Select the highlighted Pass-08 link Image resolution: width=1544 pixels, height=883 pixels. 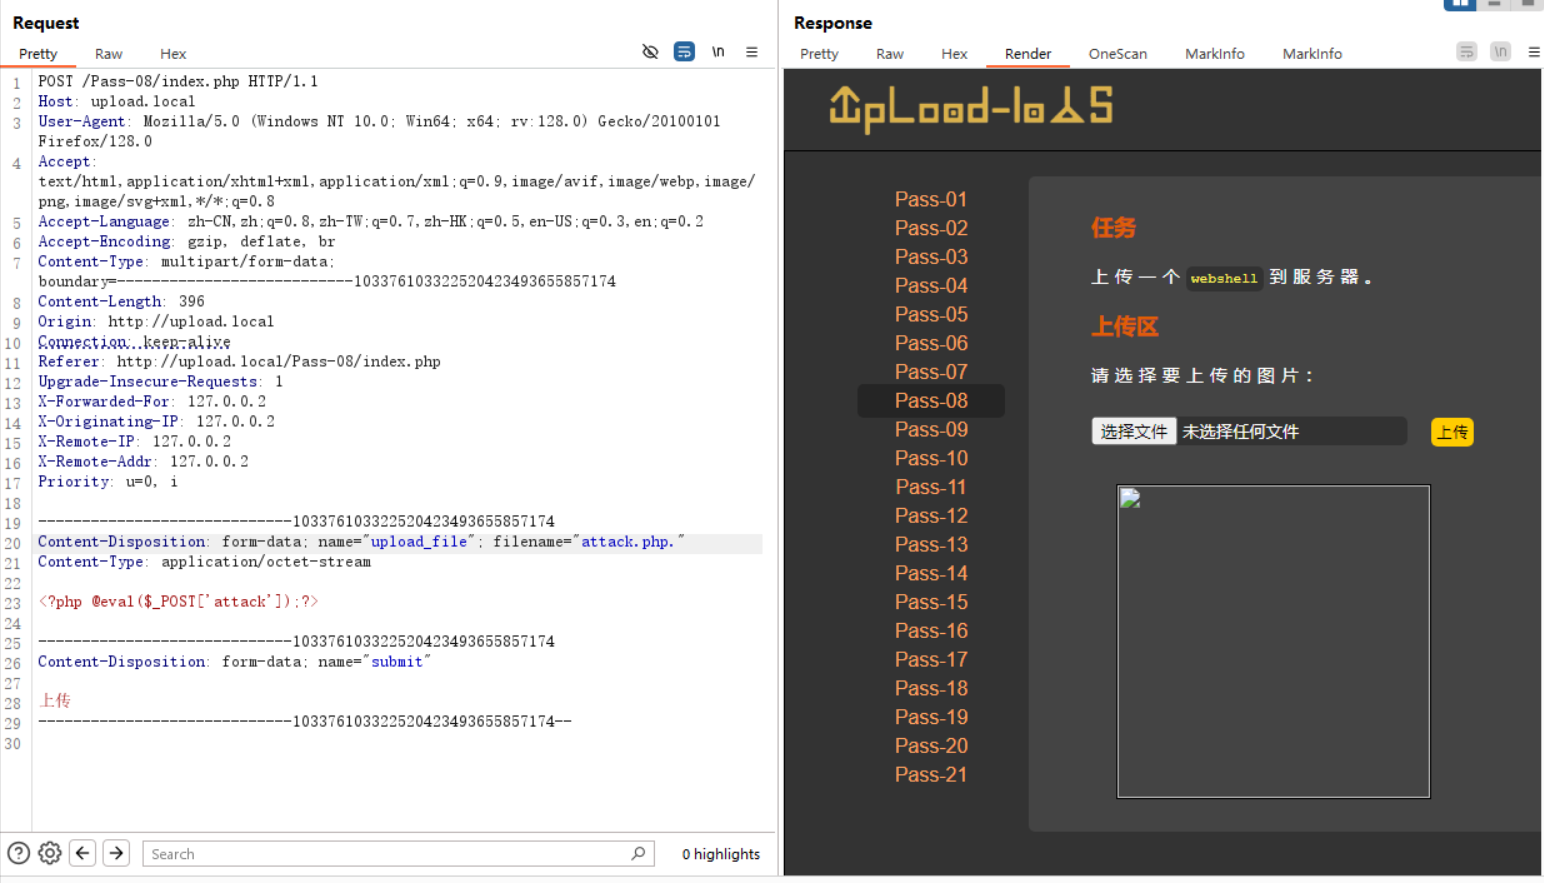pyautogui.click(x=931, y=401)
